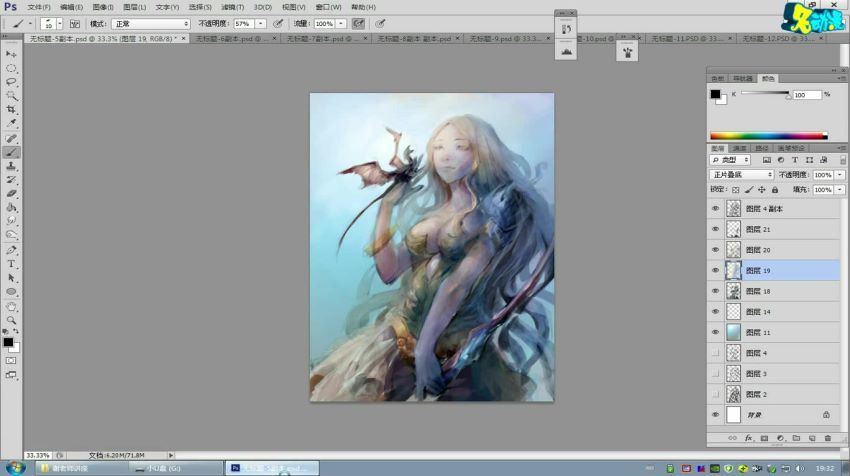
Task: Select the Eyedropper tool
Action: click(11, 123)
